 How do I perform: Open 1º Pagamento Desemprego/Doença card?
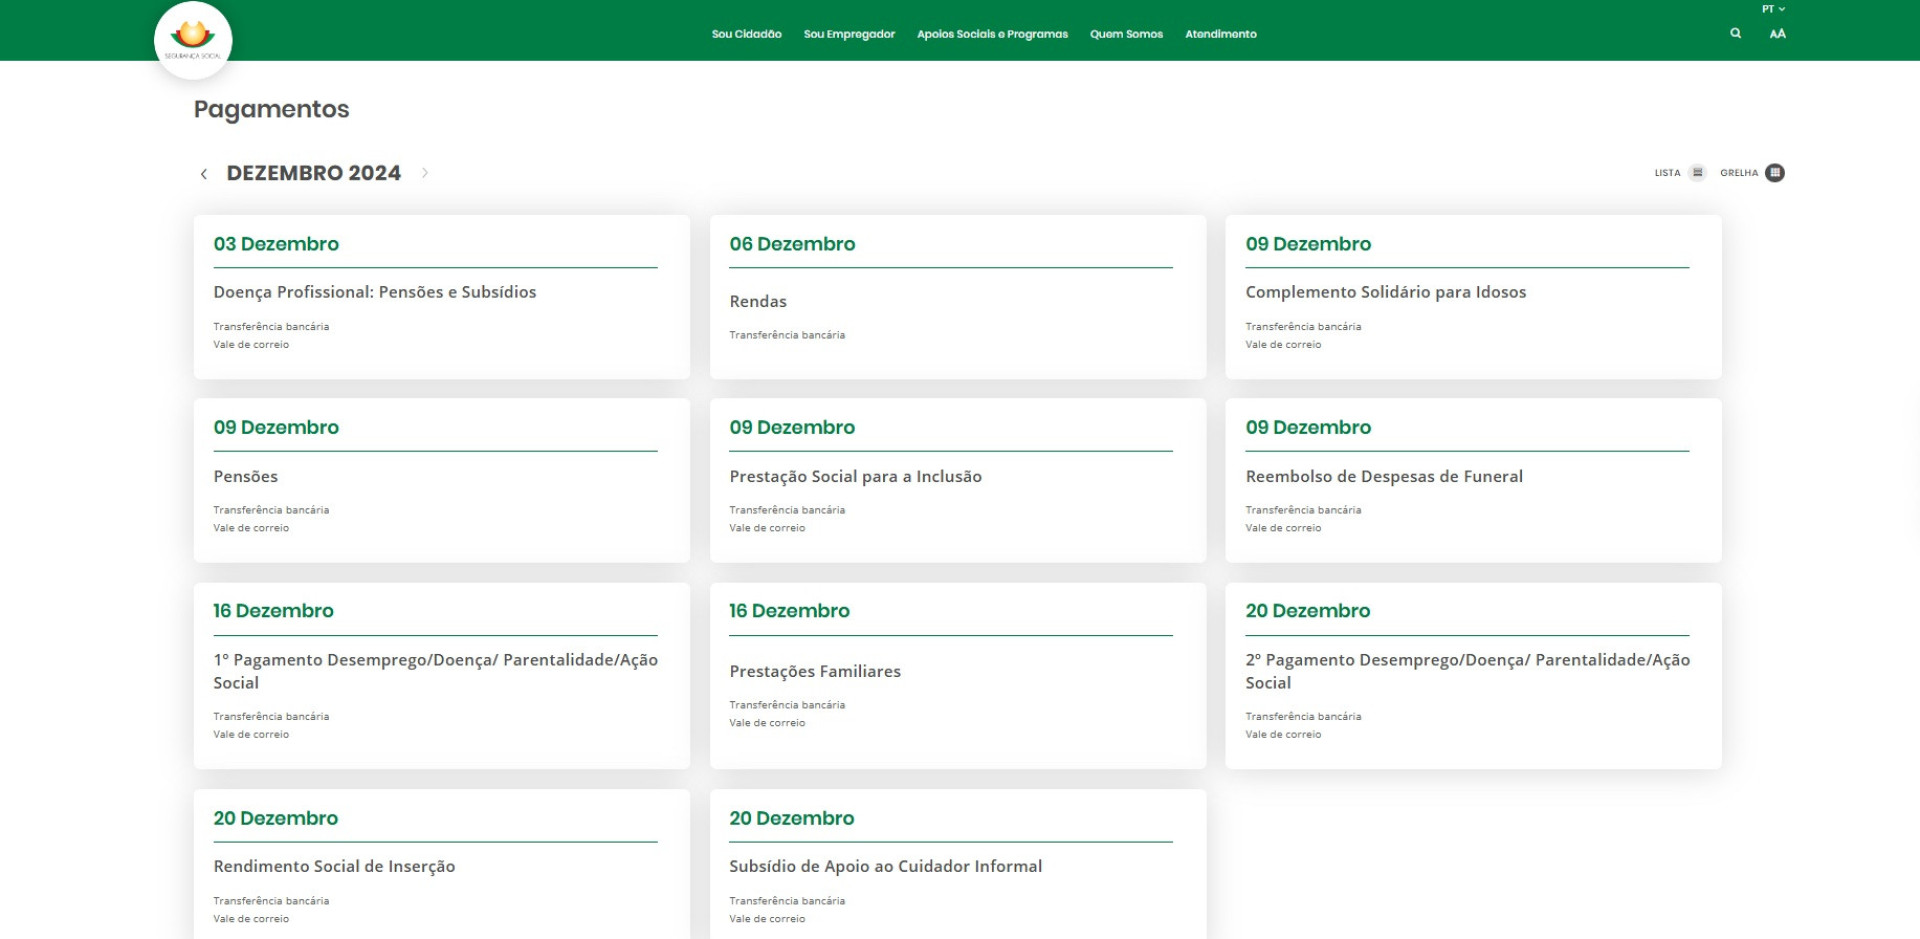pyautogui.click(x=441, y=676)
